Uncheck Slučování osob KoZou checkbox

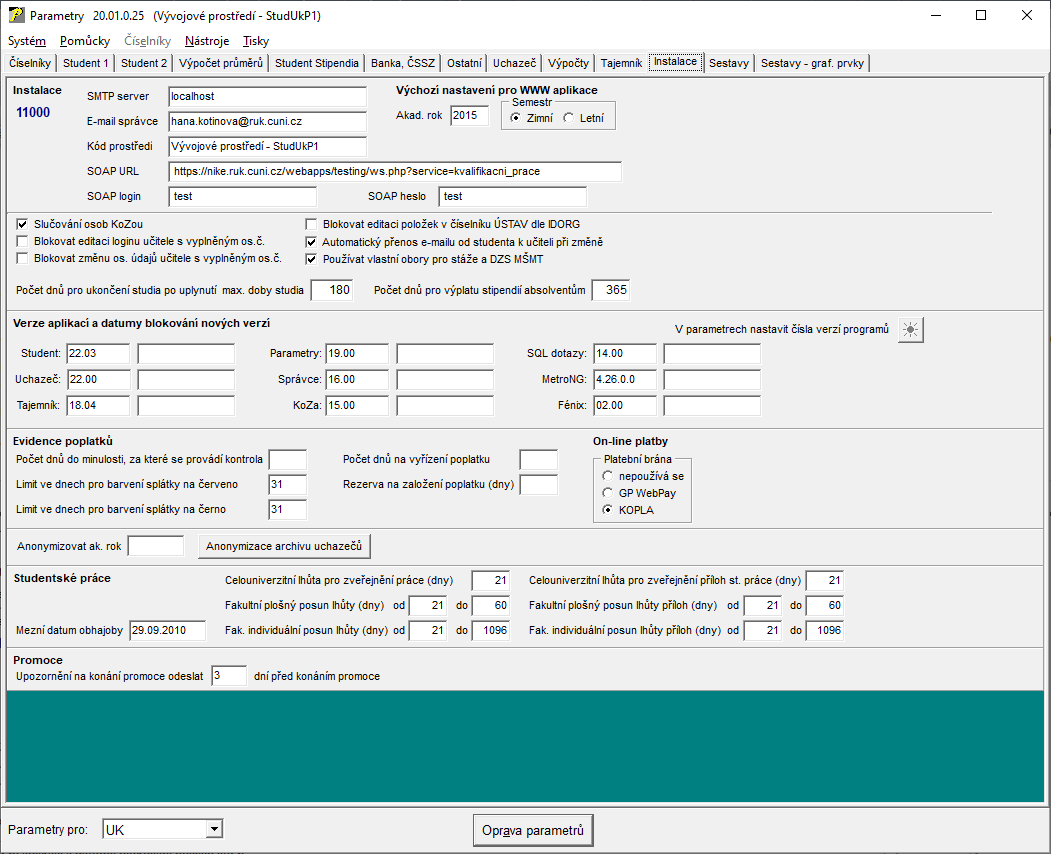(x=24, y=224)
